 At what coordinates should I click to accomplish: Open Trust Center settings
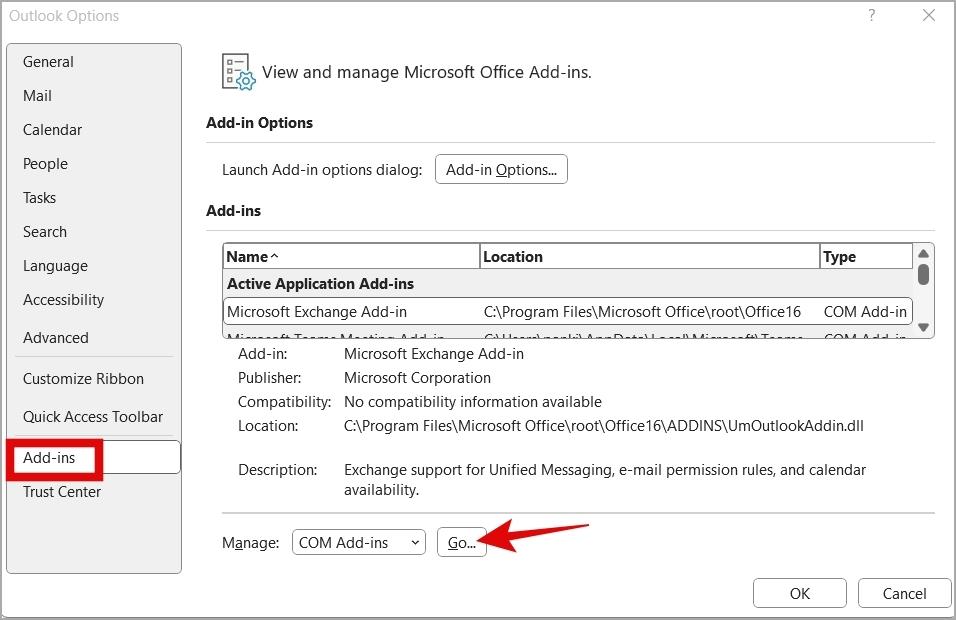click(x=62, y=492)
